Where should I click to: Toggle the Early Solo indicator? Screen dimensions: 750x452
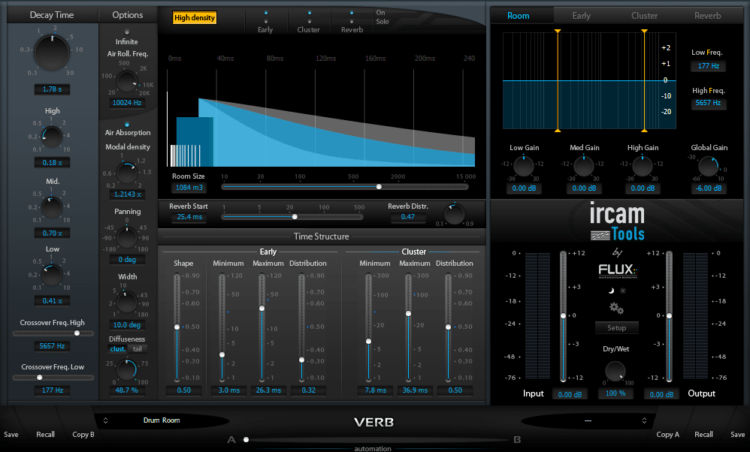click(x=266, y=22)
